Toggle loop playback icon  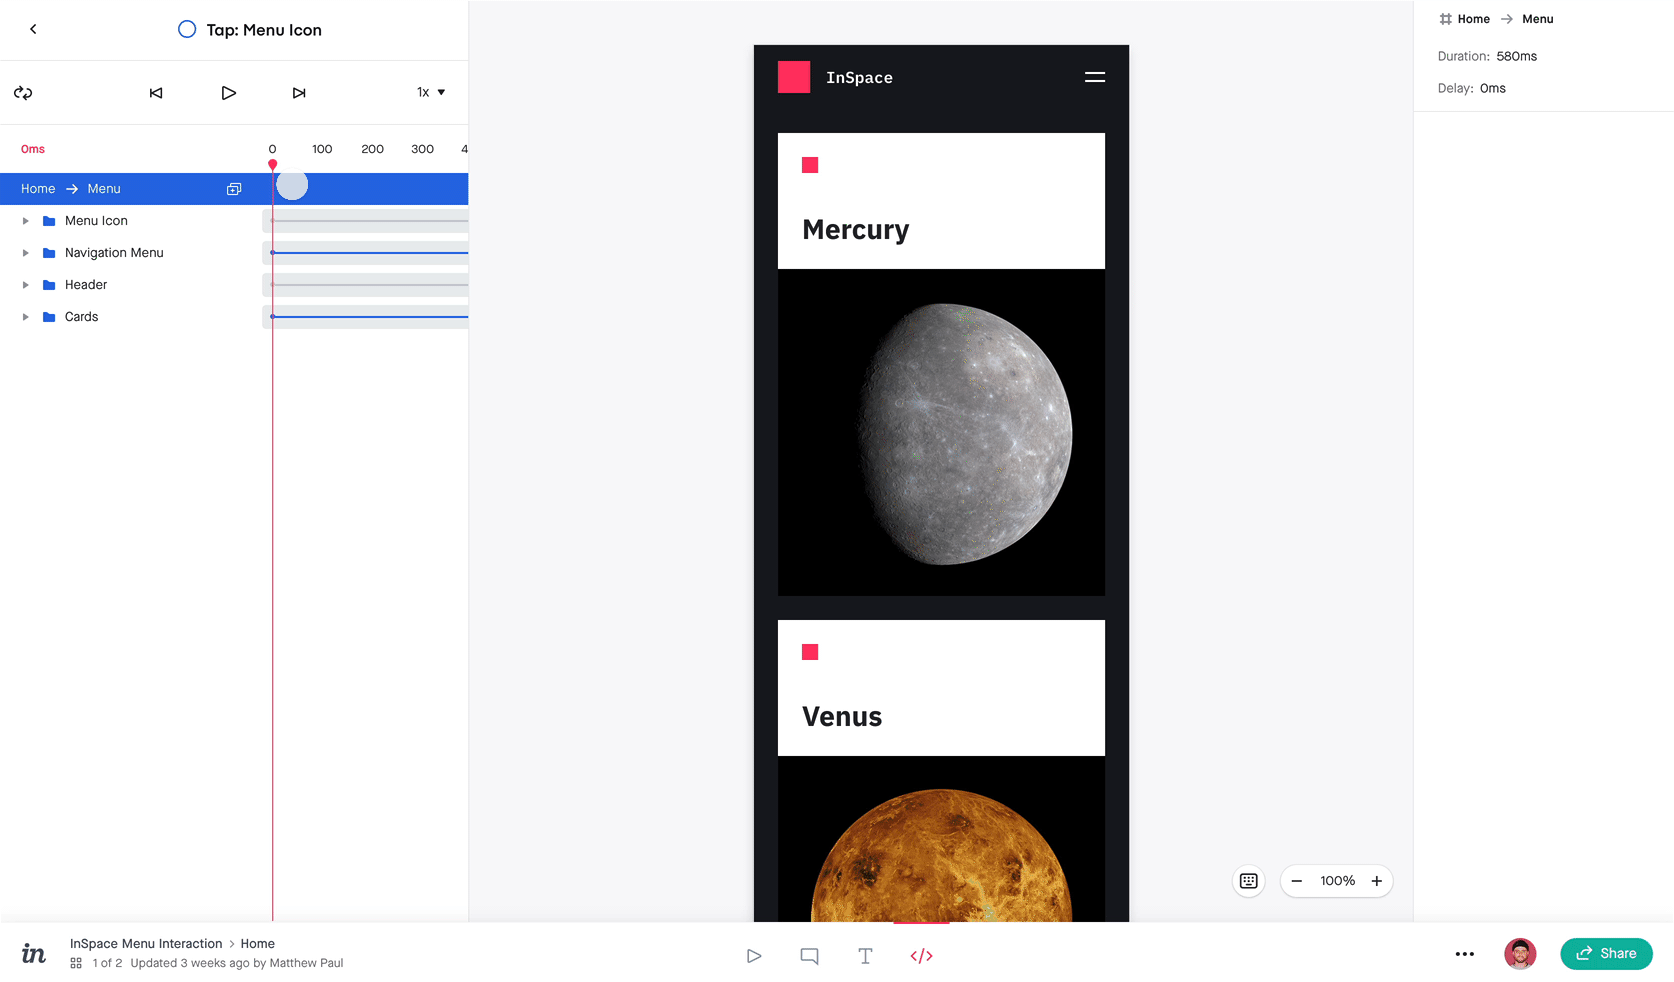[x=23, y=93]
